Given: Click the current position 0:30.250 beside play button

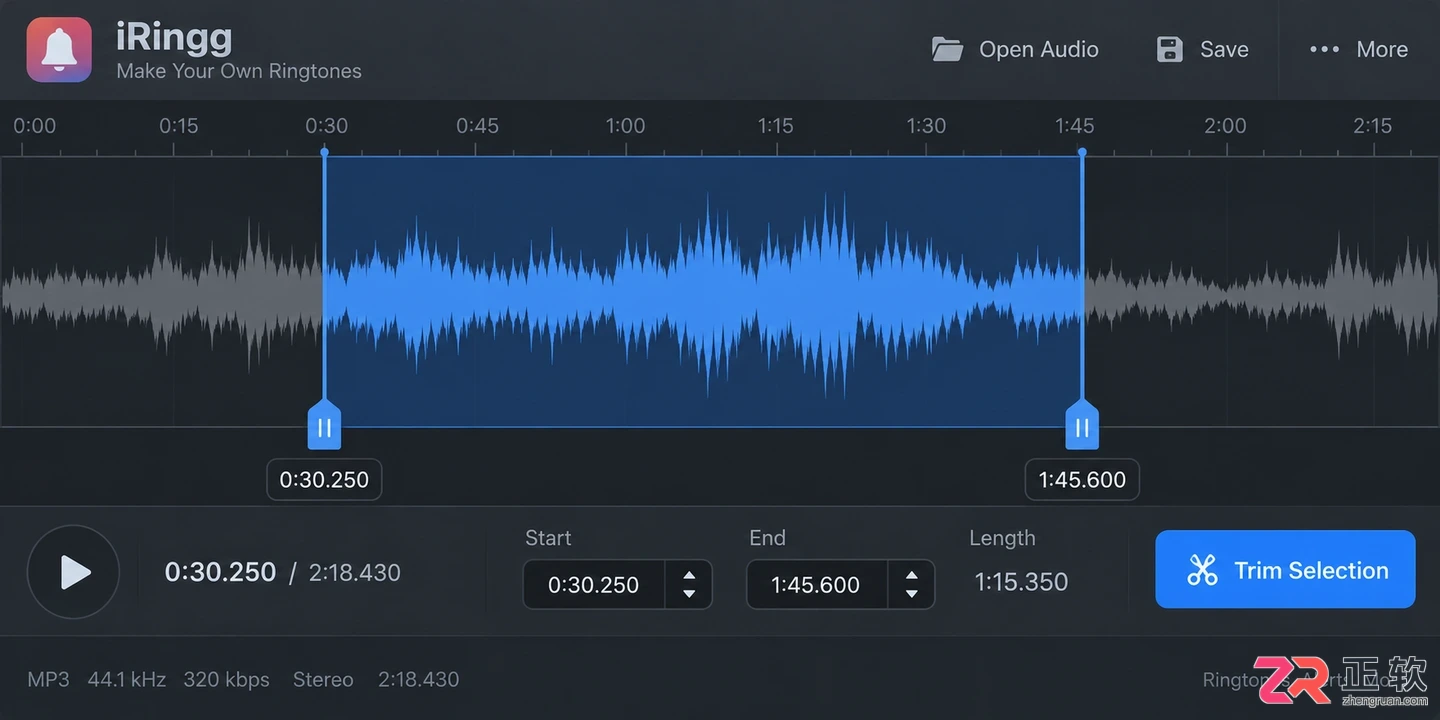Looking at the screenshot, I should coord(220,572).
